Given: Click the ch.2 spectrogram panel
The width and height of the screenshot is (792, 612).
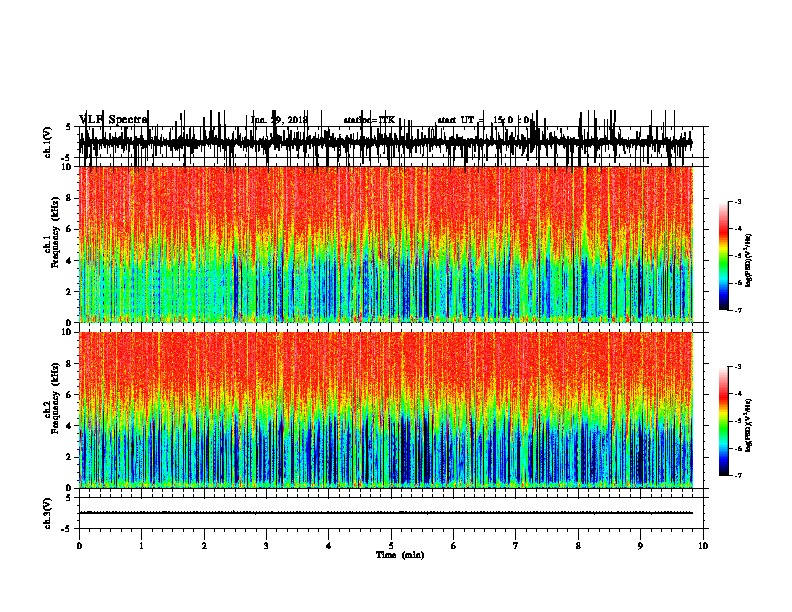Looking at the screenshot, I should (386, 410).
